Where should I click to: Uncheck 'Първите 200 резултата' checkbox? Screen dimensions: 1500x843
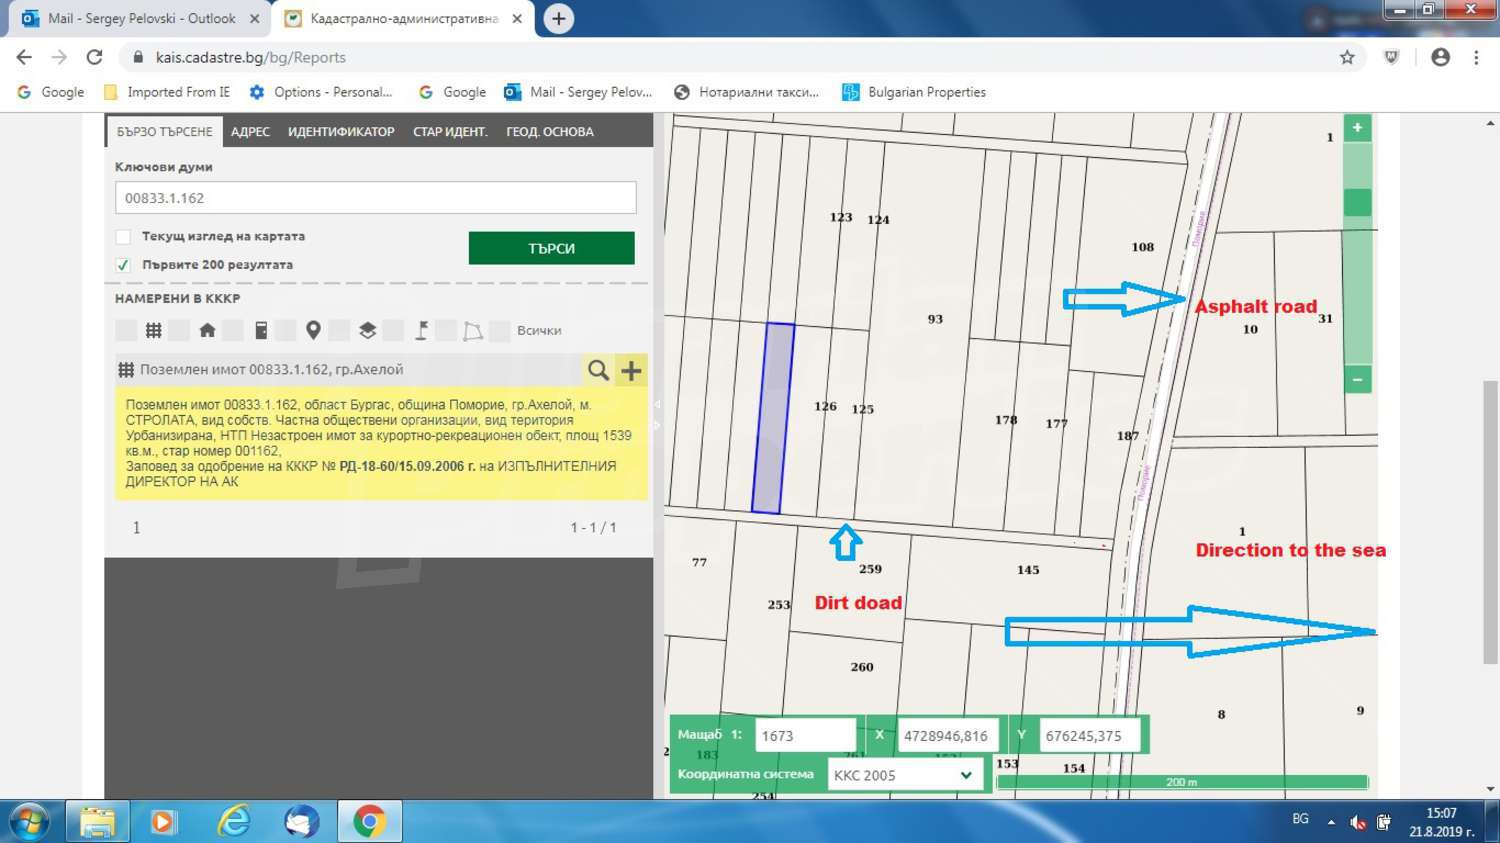coord(123,265)
